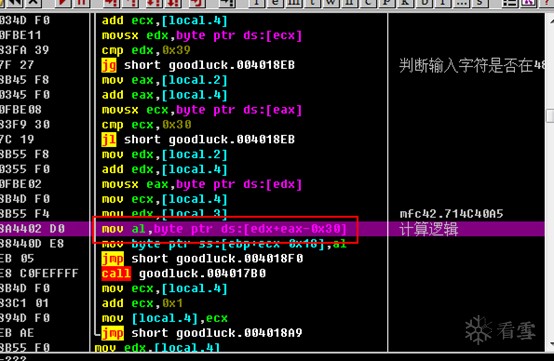Click hex bytes '83F9 30'
The width and height of the screenshot is (554, 361).
tap(25, 125)
